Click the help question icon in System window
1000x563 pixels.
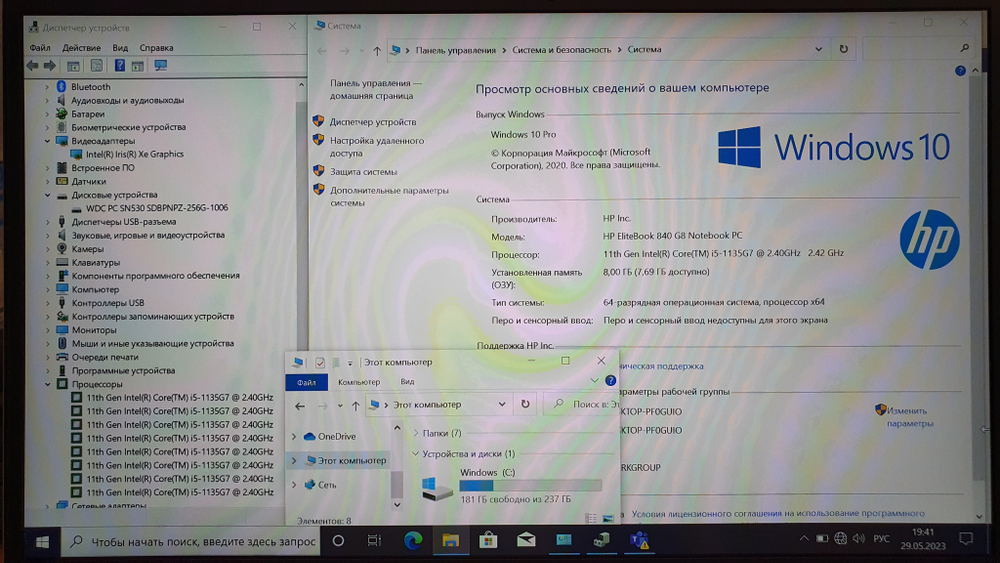(960, 71)
